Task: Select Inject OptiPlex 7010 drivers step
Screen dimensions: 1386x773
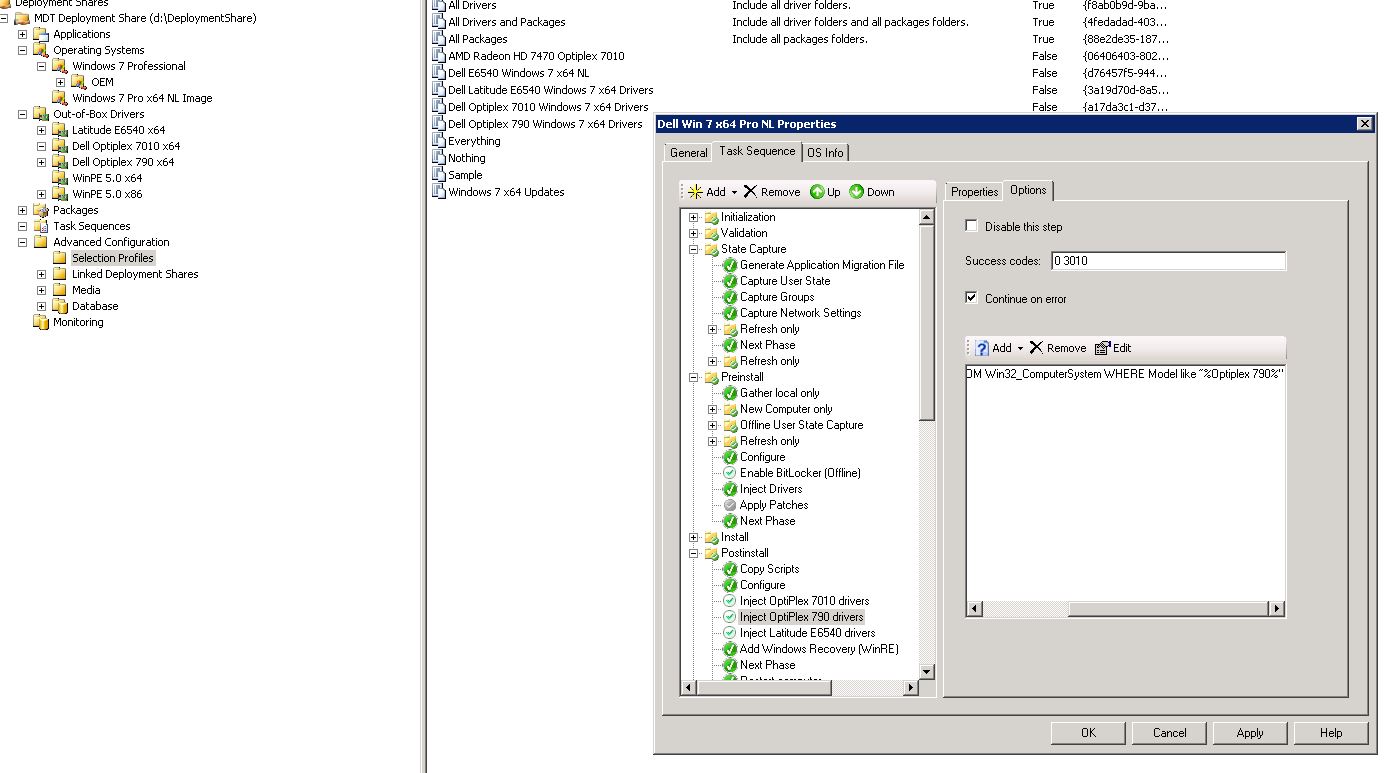Action: click(x=804, y=601)
